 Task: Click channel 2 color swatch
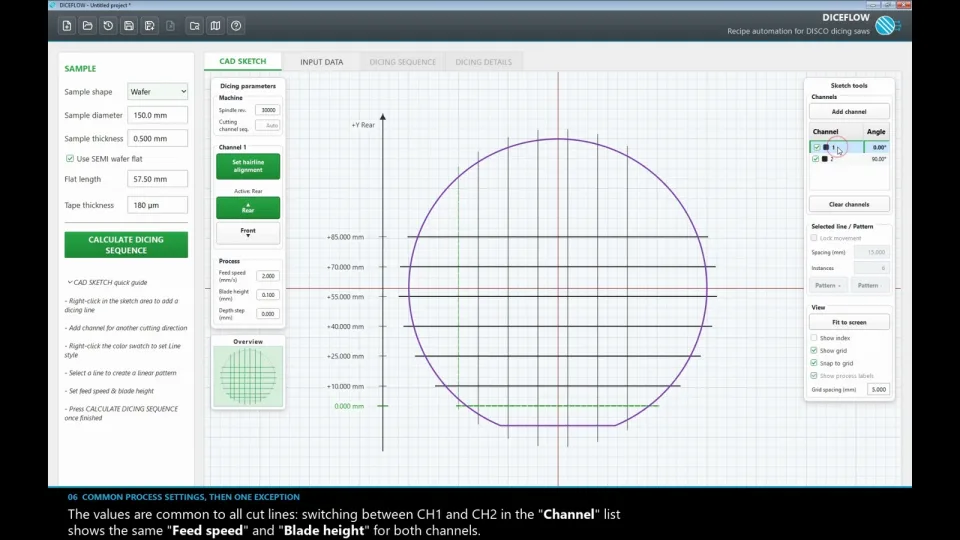coord(825,159)
